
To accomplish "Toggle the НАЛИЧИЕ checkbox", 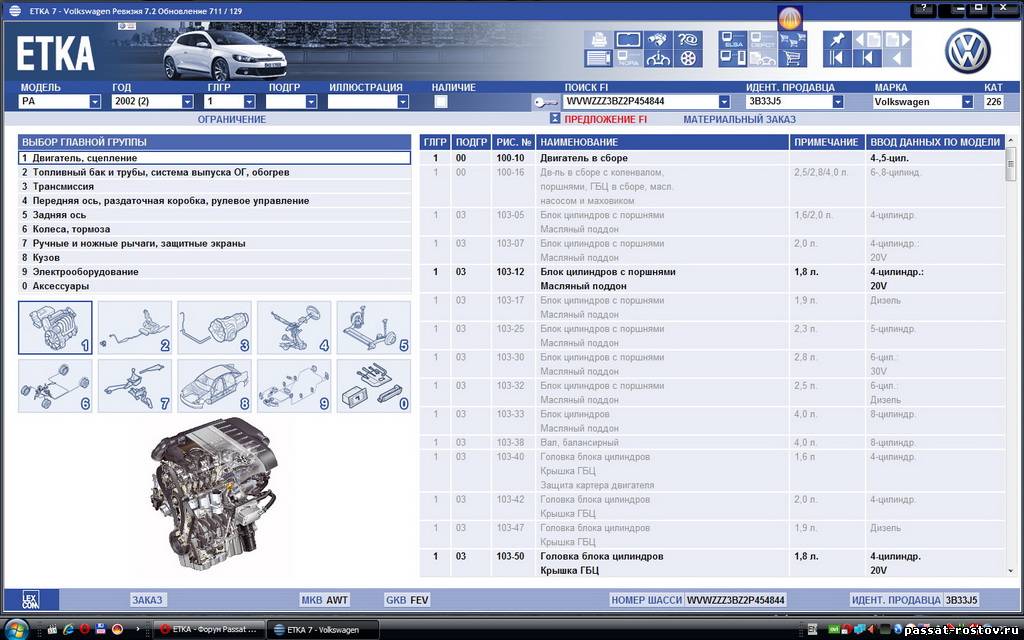I will point(441,102).
